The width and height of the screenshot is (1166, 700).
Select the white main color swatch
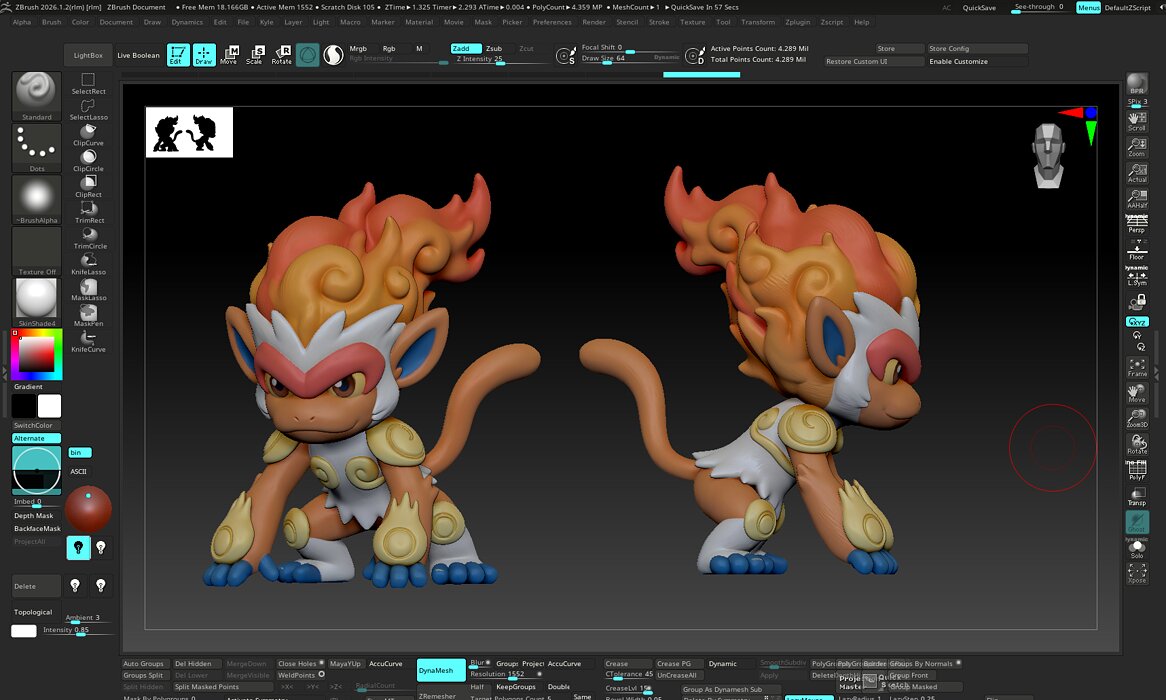(50, 406)
